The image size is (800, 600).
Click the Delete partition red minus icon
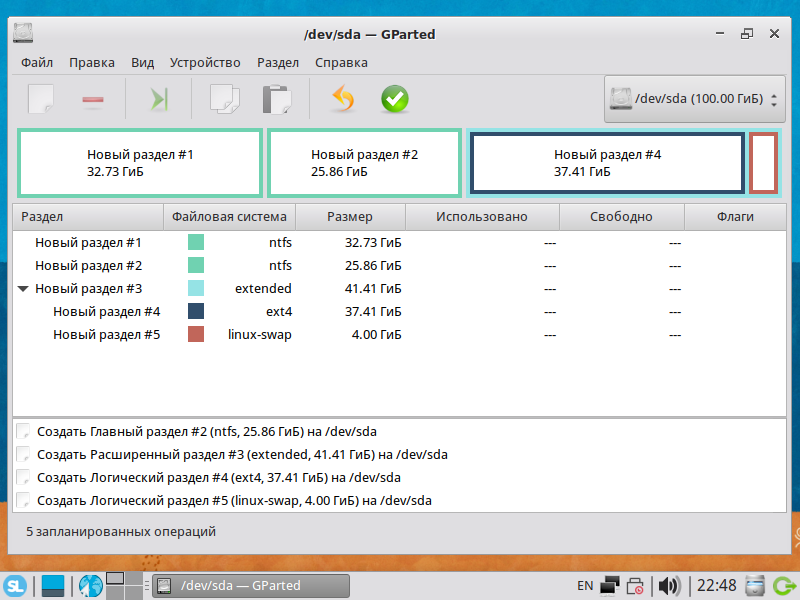pyautogui.click(x=93, y=99)
